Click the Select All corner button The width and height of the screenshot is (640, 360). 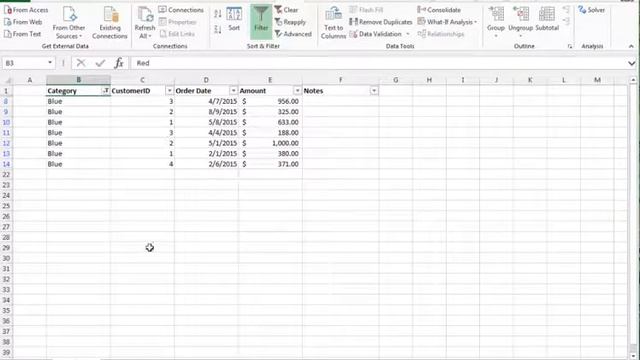tap(7, 80)
